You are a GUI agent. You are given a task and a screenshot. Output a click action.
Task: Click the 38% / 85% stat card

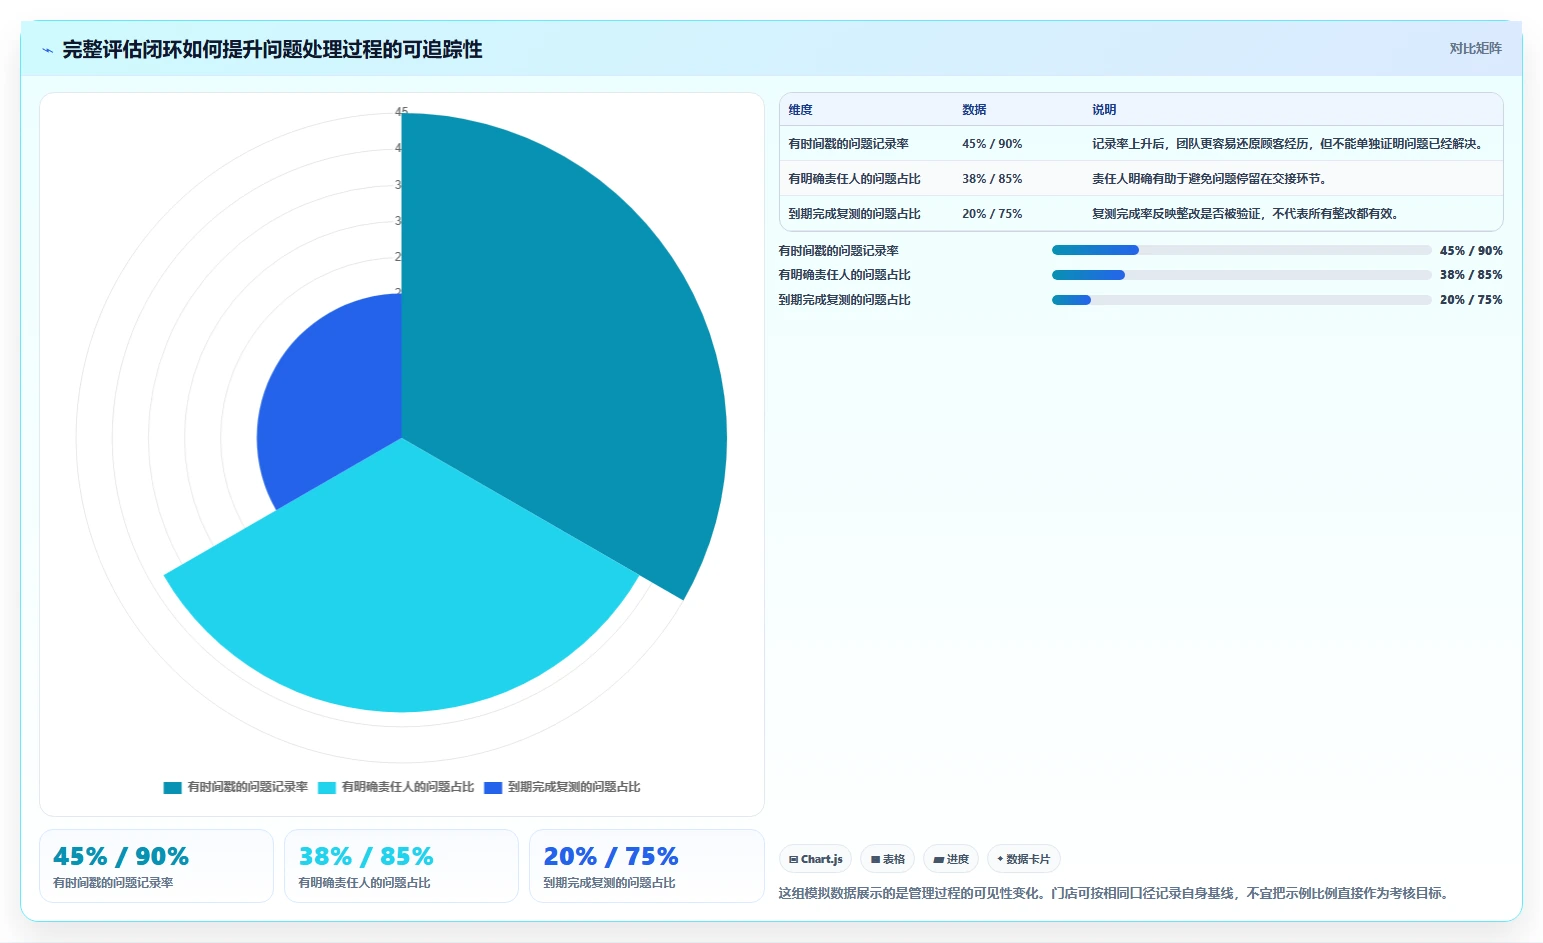point(401,866)
